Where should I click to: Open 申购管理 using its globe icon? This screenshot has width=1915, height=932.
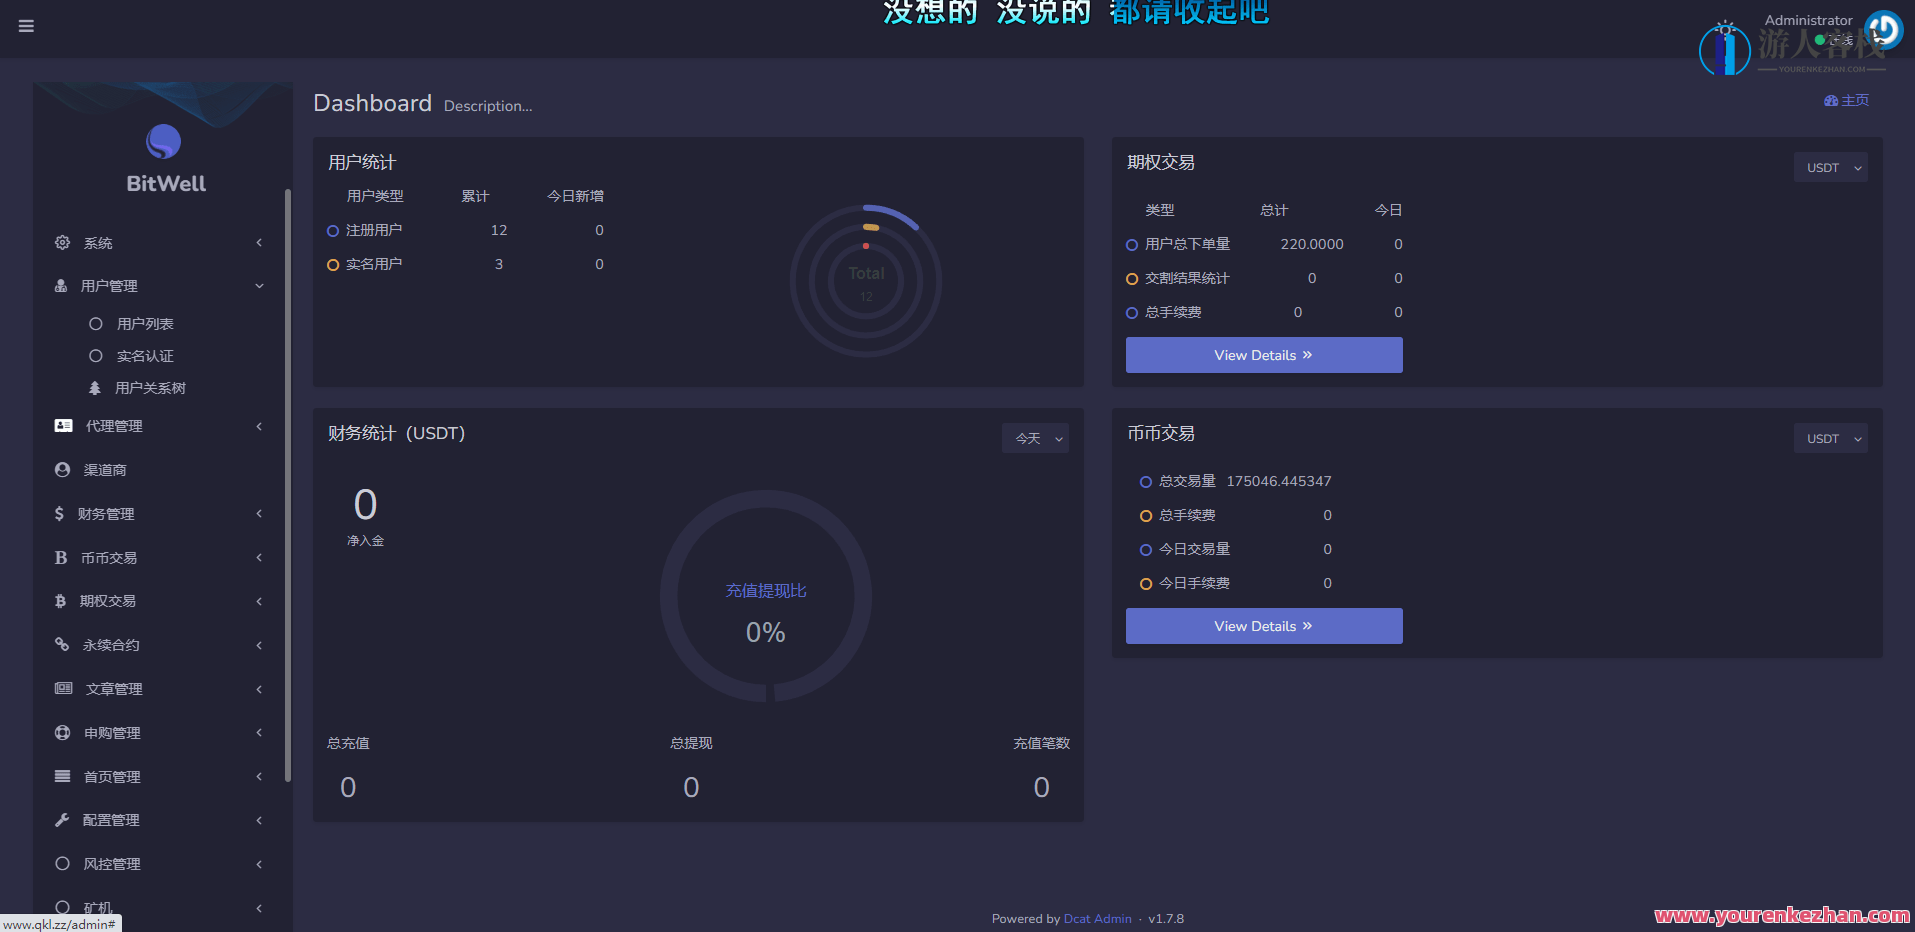pyautogui.click(x=61, y=732)
